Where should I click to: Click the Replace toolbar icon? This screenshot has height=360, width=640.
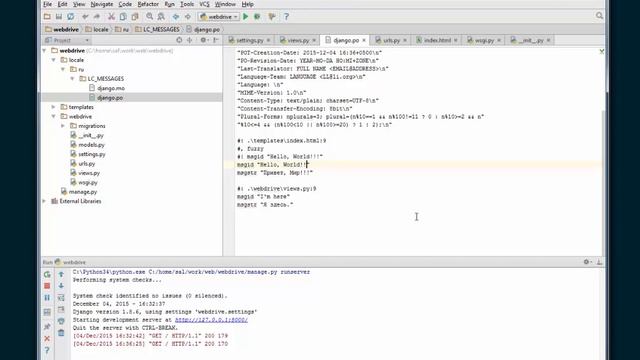coord(161,17)
